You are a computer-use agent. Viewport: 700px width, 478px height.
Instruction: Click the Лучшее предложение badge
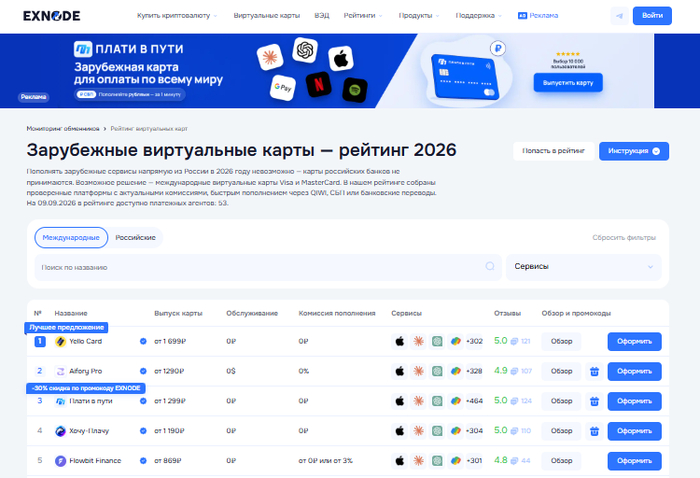[67, 328]
